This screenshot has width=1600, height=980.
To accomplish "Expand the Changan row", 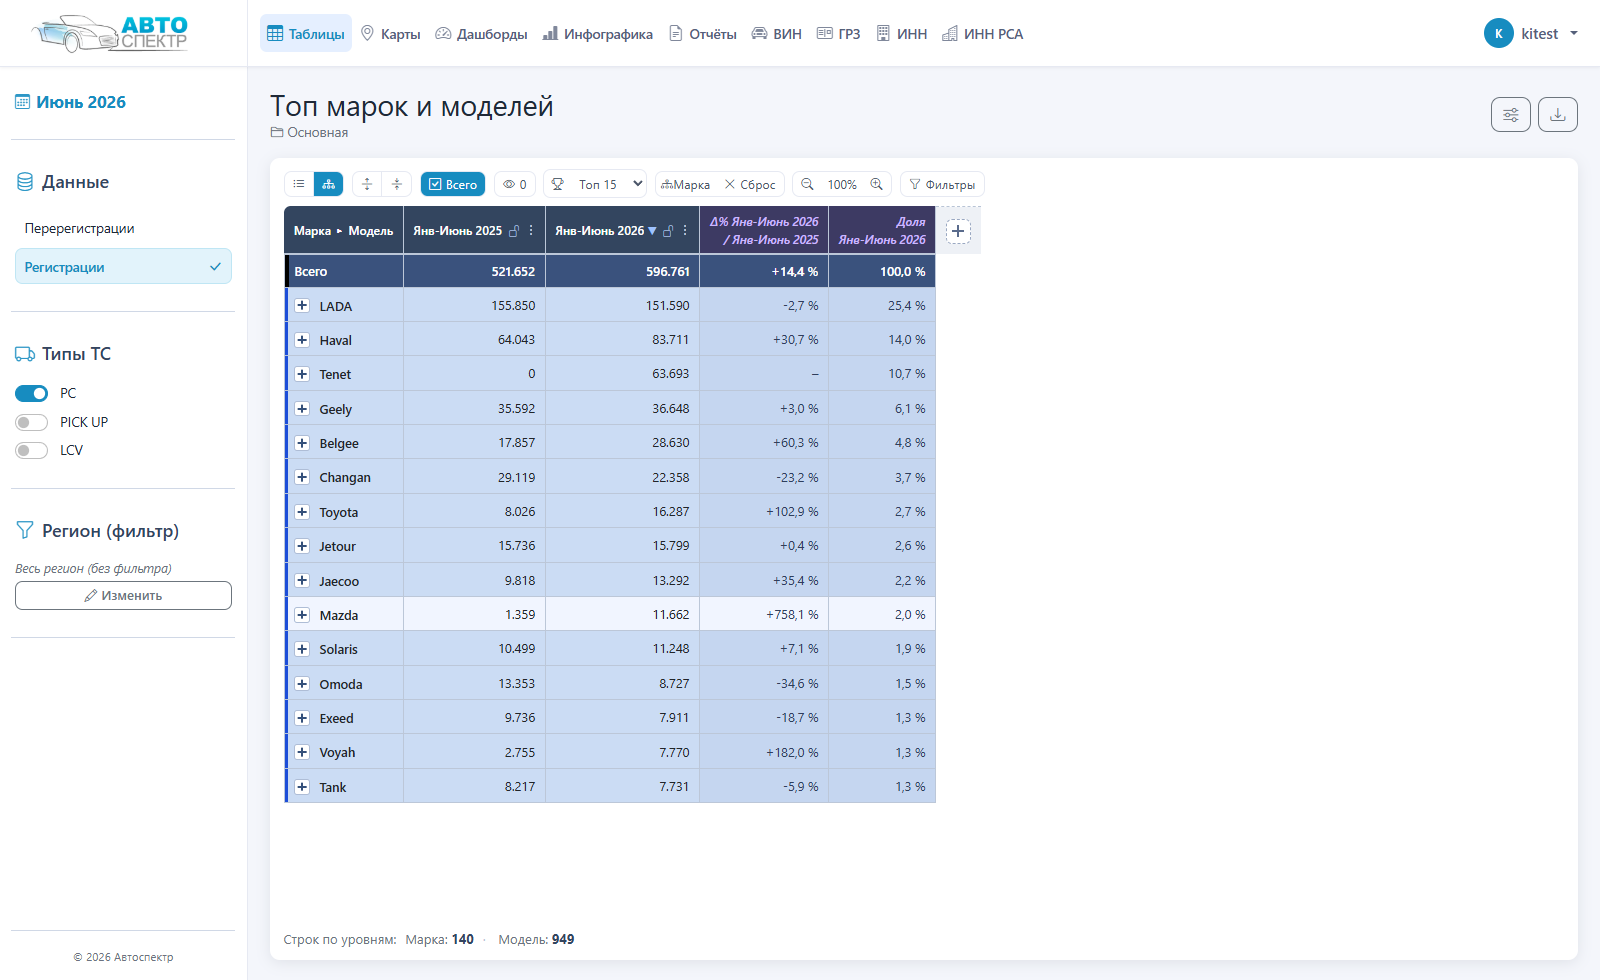I will click(302, 477).
